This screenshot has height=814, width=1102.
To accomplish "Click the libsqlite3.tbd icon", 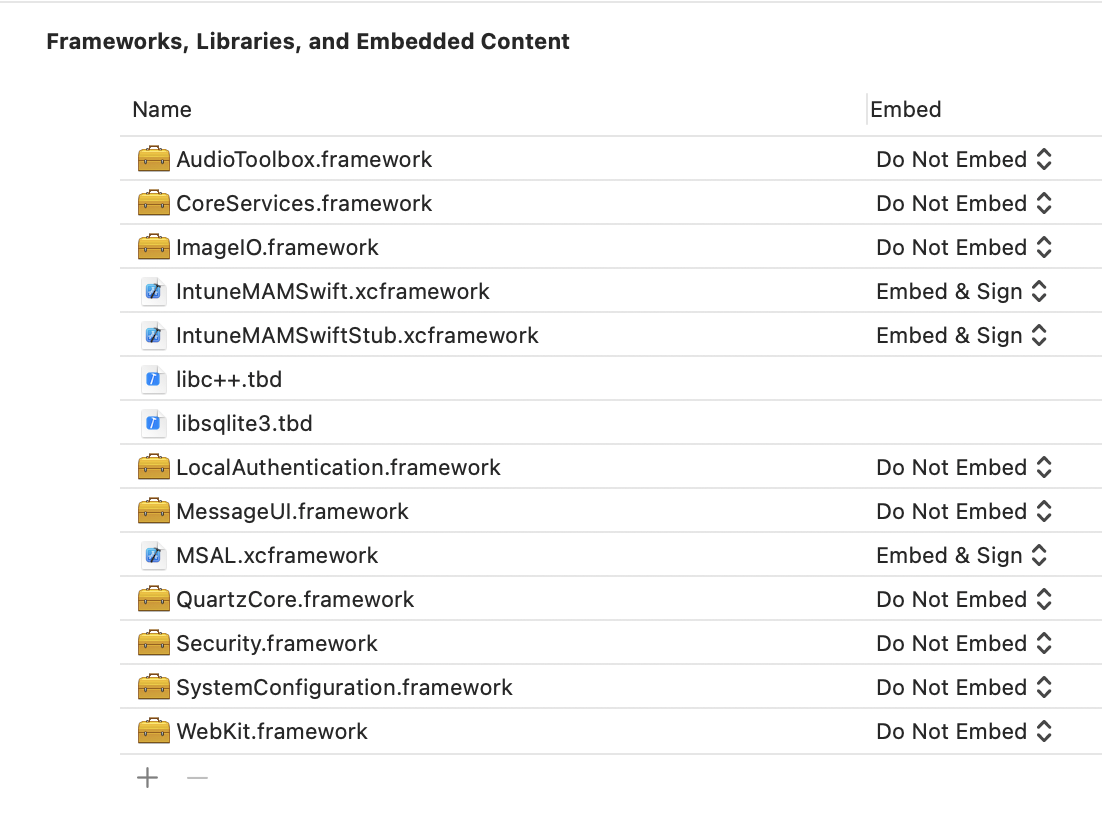I will pyautogui.click(x=154, y=423).
